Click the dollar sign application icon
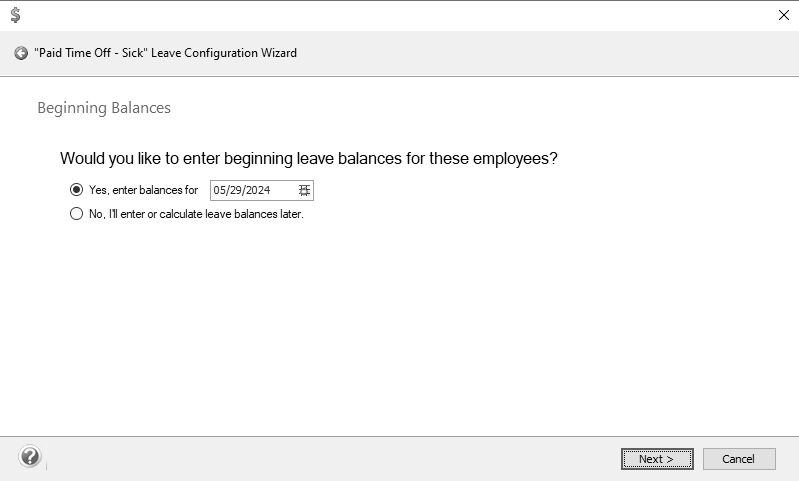 tap(15, 15)
